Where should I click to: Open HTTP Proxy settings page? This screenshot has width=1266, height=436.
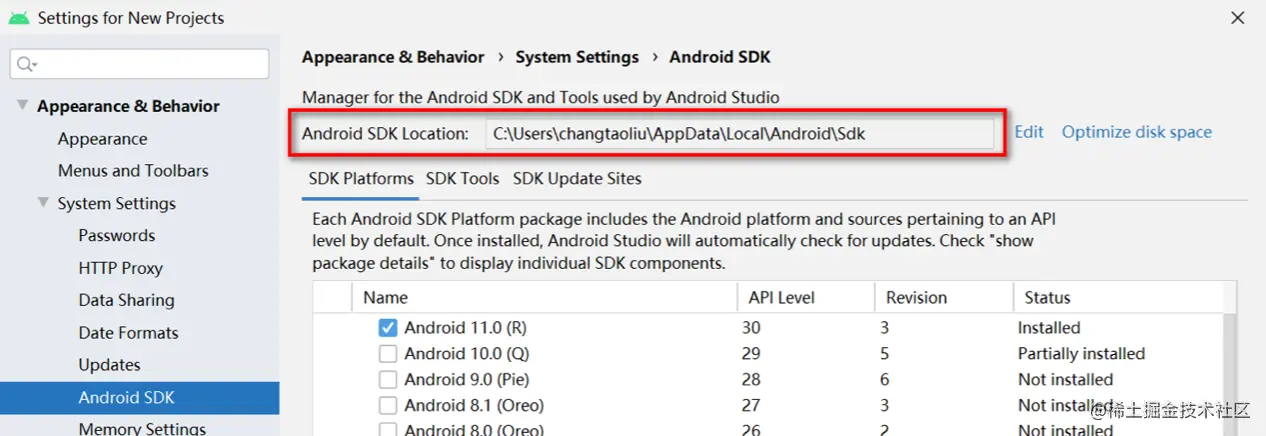coord(120,268)
